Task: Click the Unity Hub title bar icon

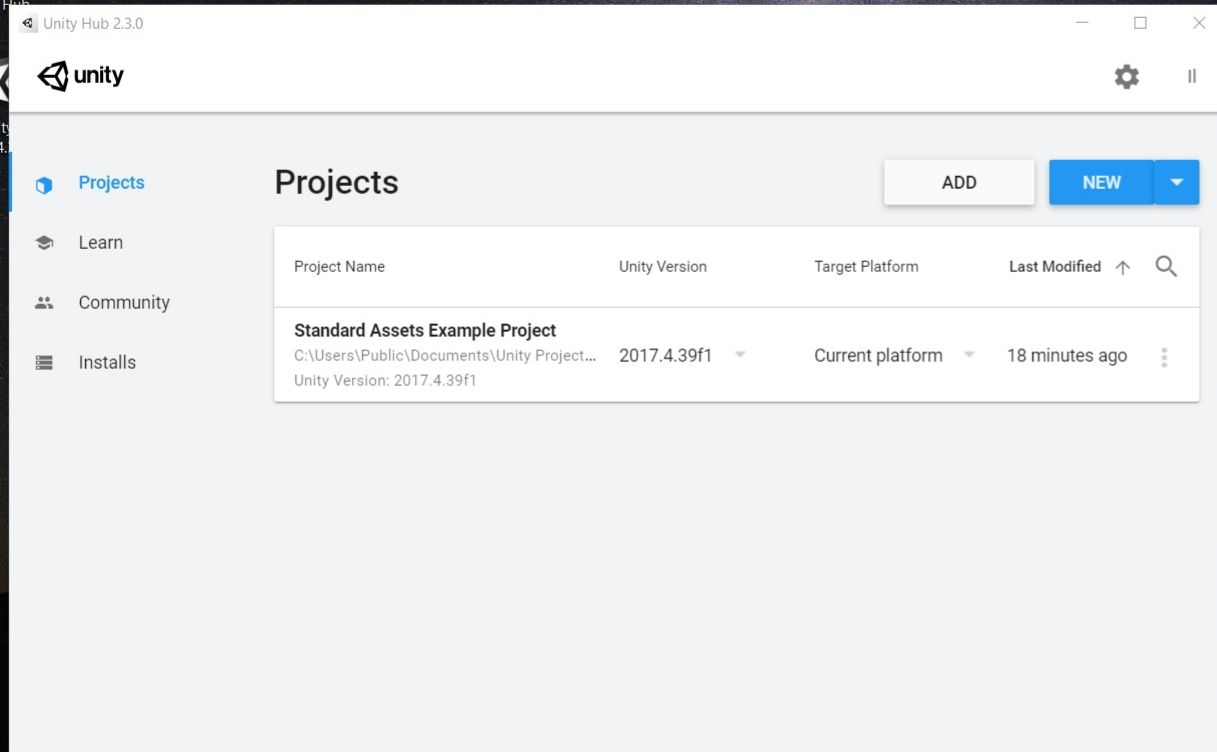Action: click(x=27, y=23)
